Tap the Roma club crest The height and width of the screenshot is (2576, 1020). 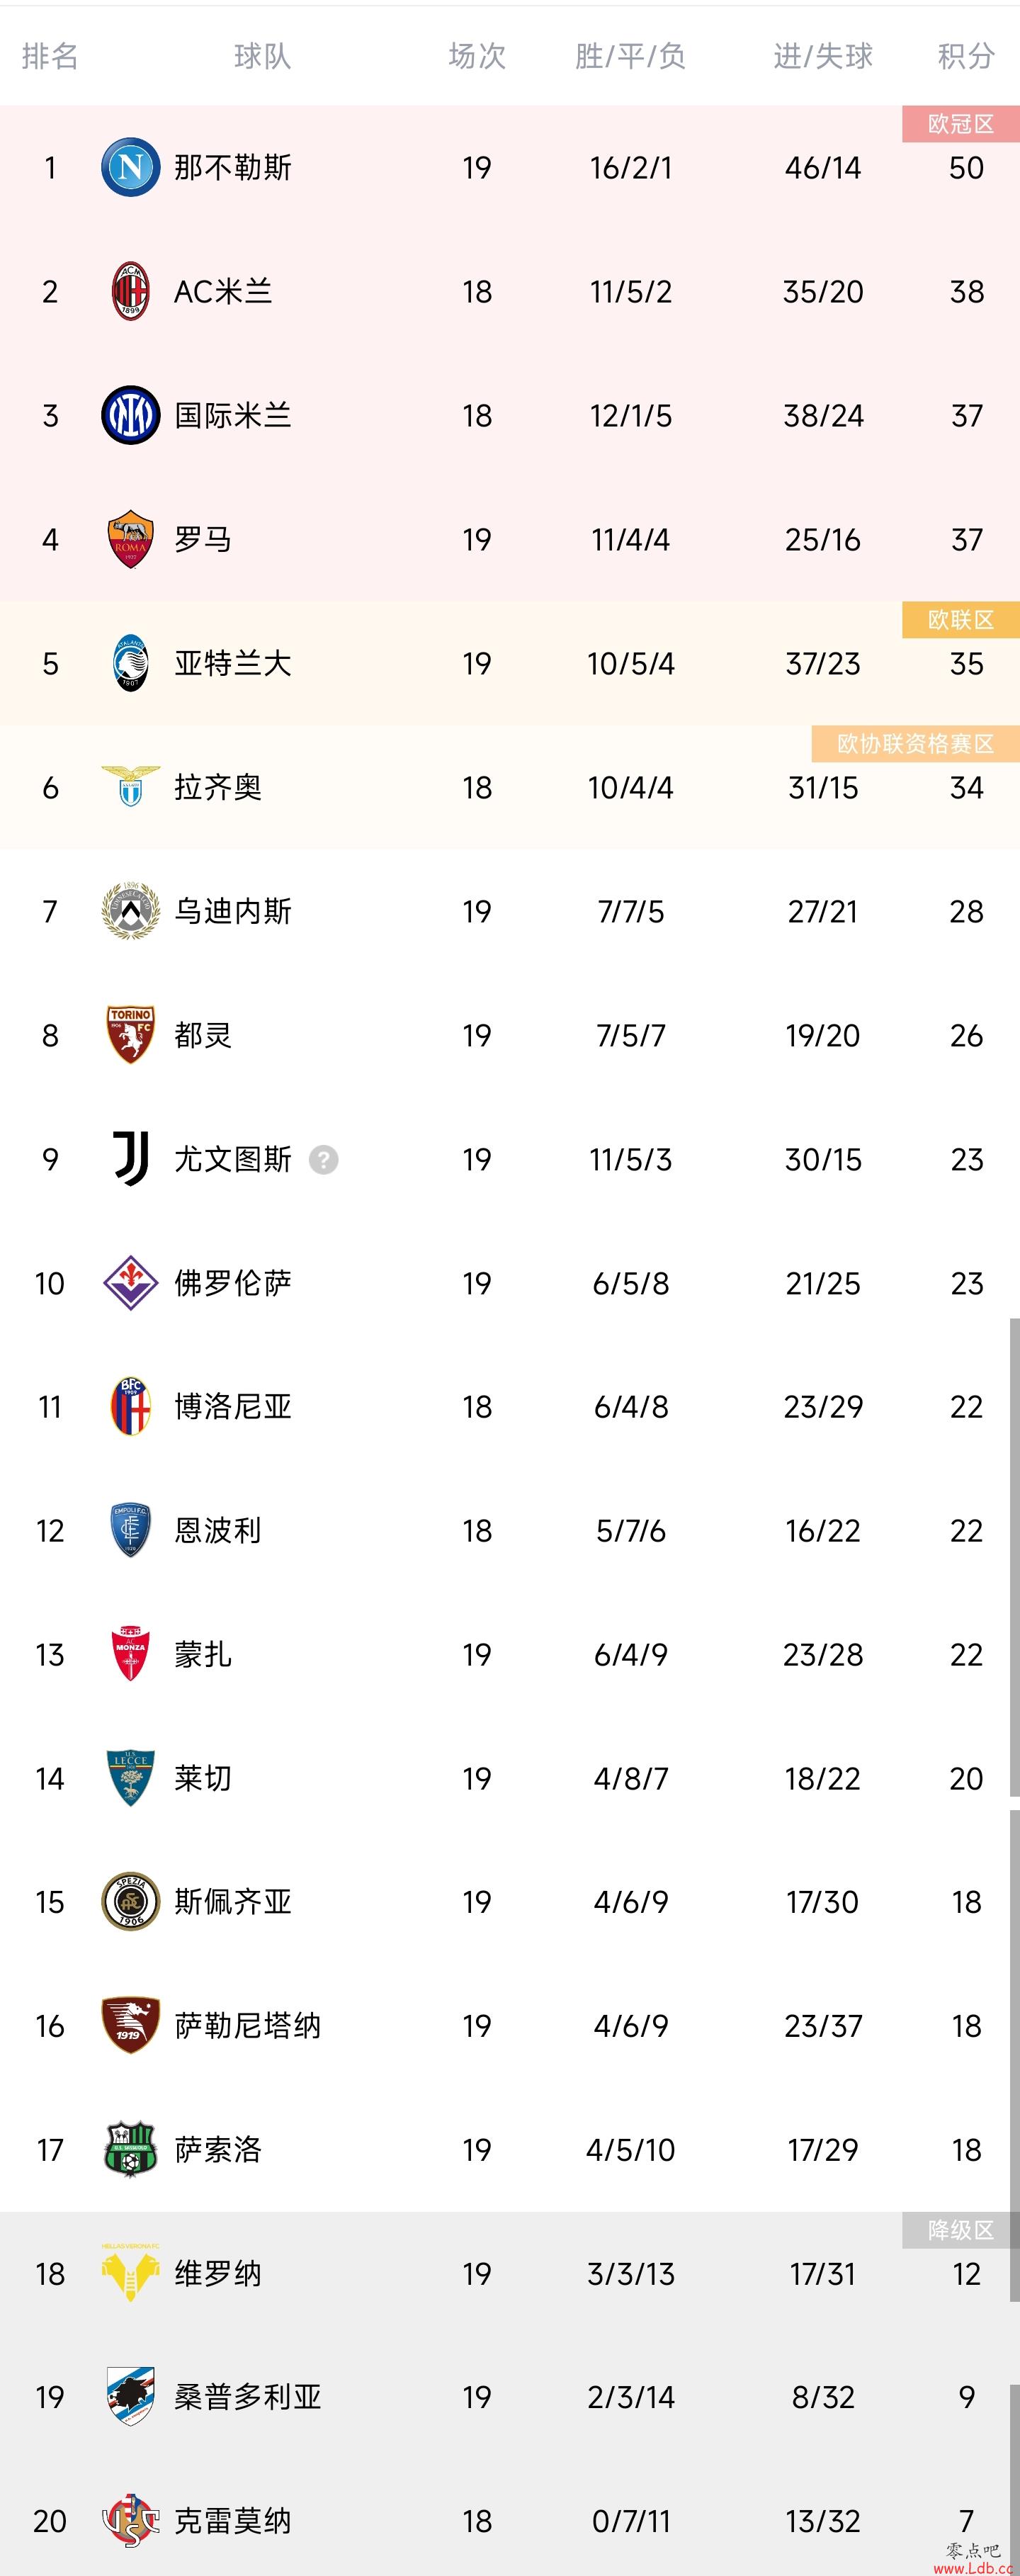[x=130, y=539]
